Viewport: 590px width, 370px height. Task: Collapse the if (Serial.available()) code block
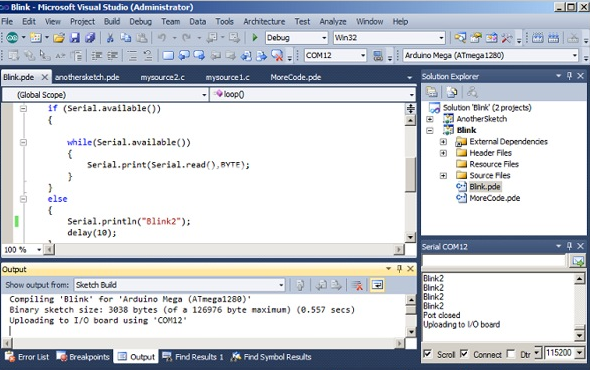point(23,108)
